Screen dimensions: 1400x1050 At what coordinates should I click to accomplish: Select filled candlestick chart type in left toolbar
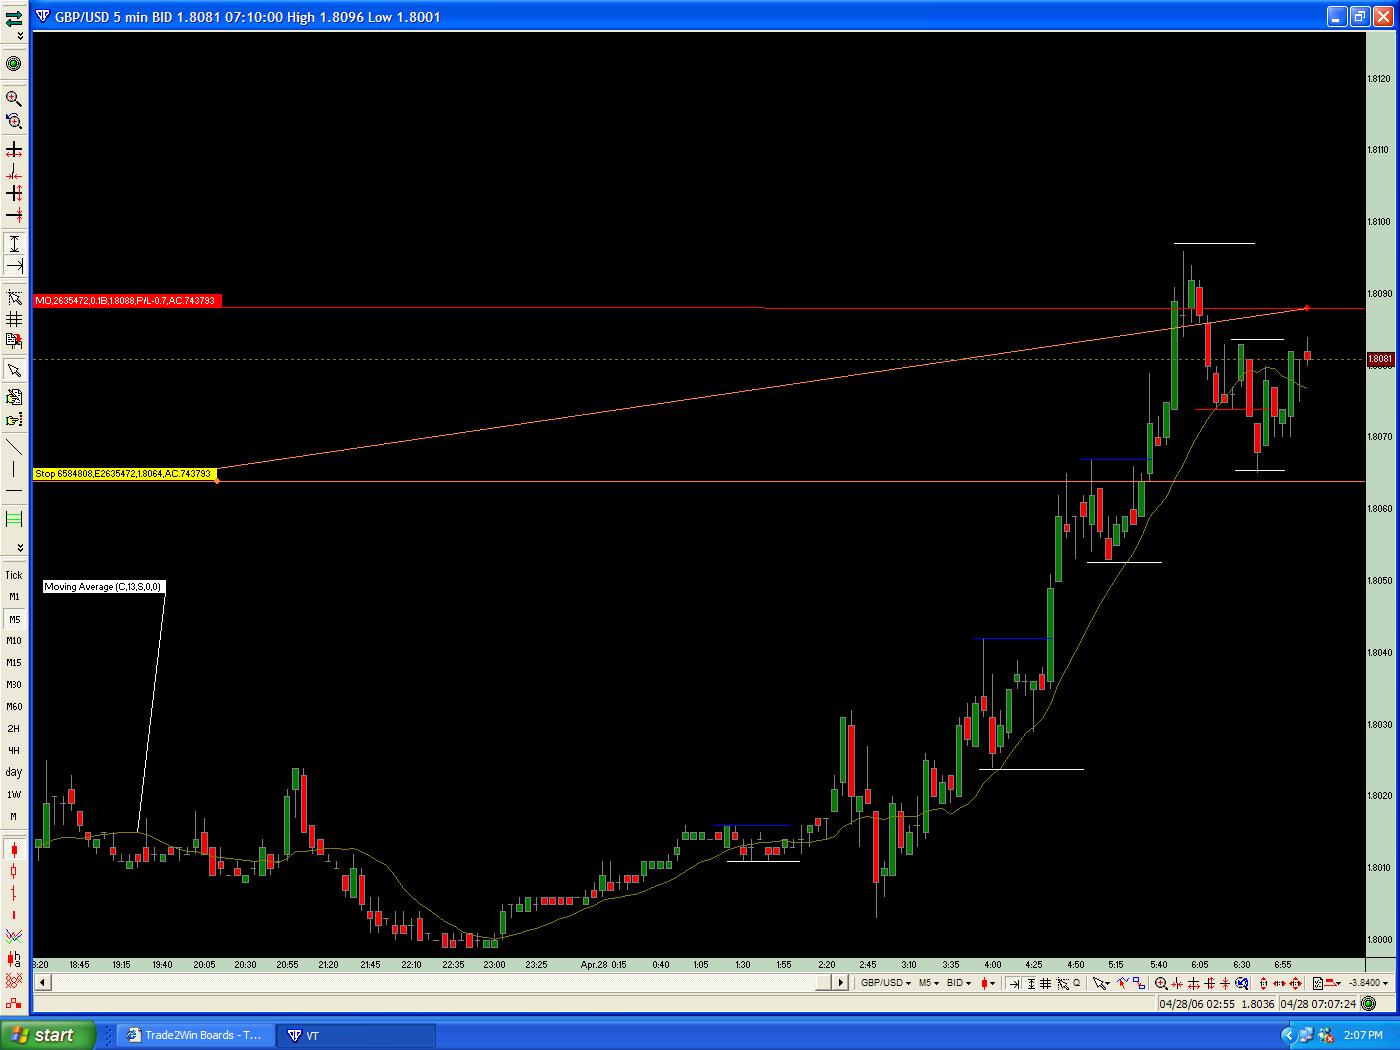click(x=14, y=850)
